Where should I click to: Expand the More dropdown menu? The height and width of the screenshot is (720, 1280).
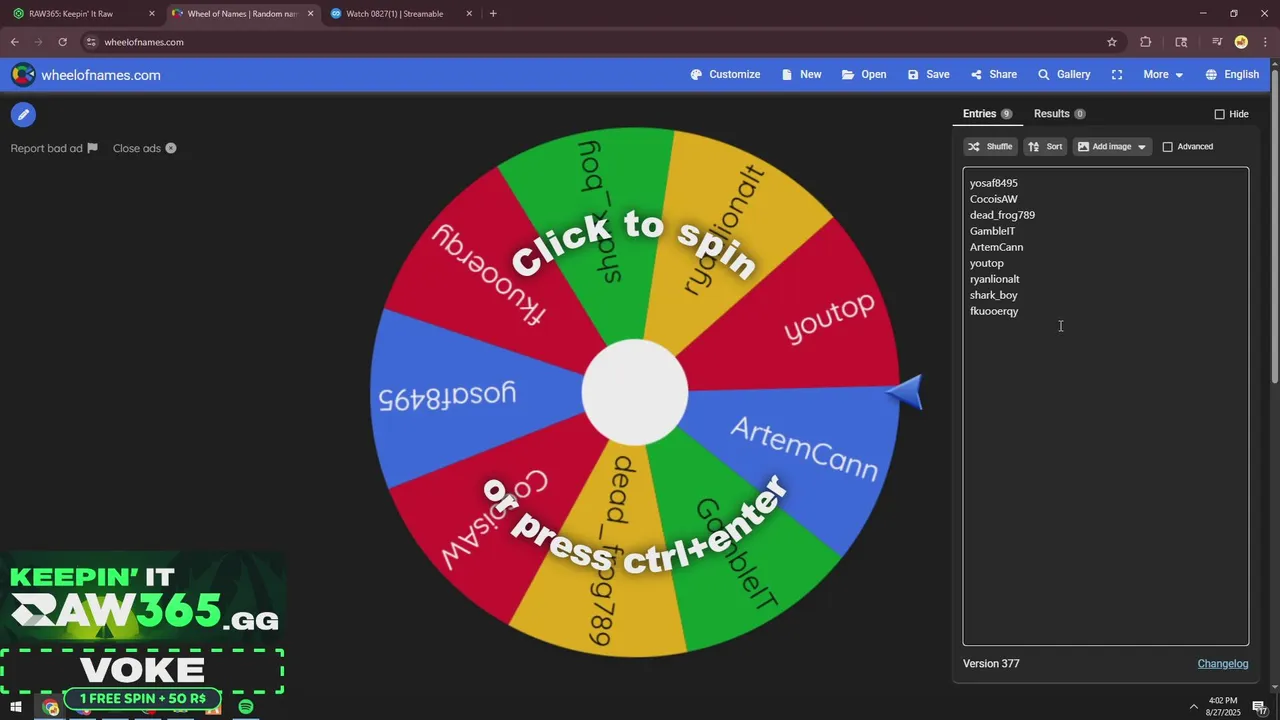coord(1163,75)
